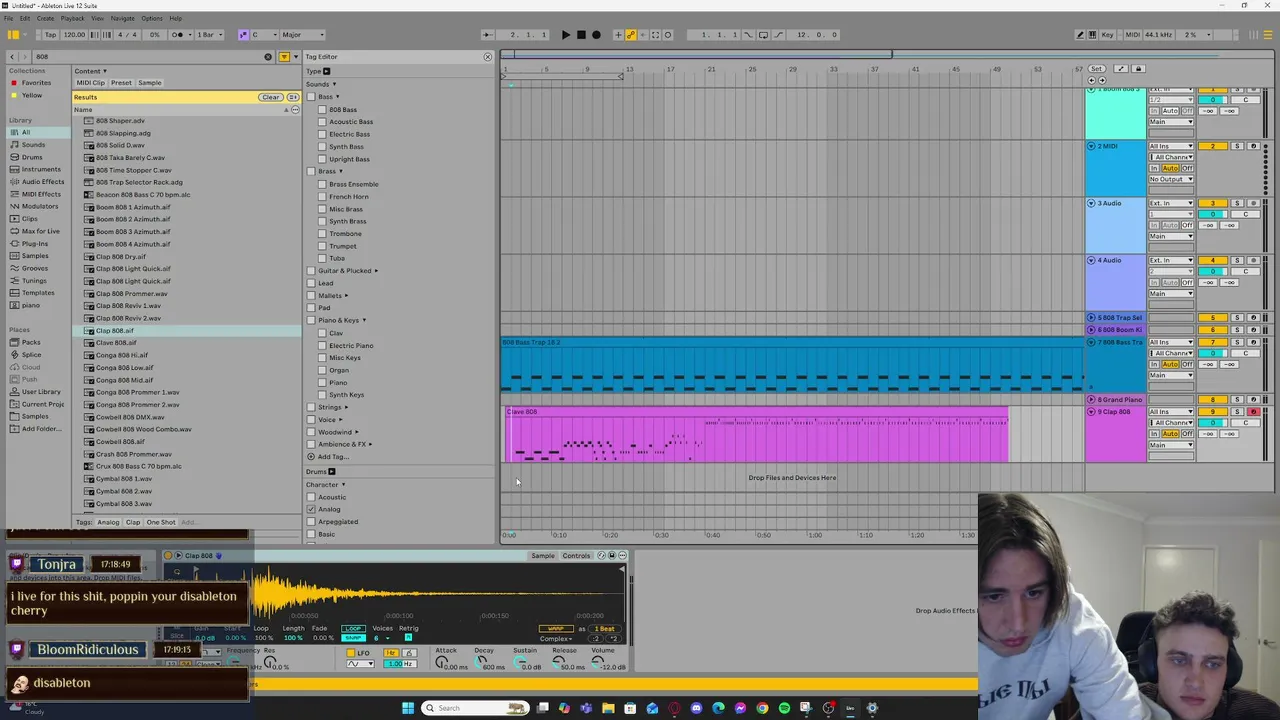Open File Explorer from the taskbar
The height and width of the screenshot is (720, 1280).
click(608, 708)
